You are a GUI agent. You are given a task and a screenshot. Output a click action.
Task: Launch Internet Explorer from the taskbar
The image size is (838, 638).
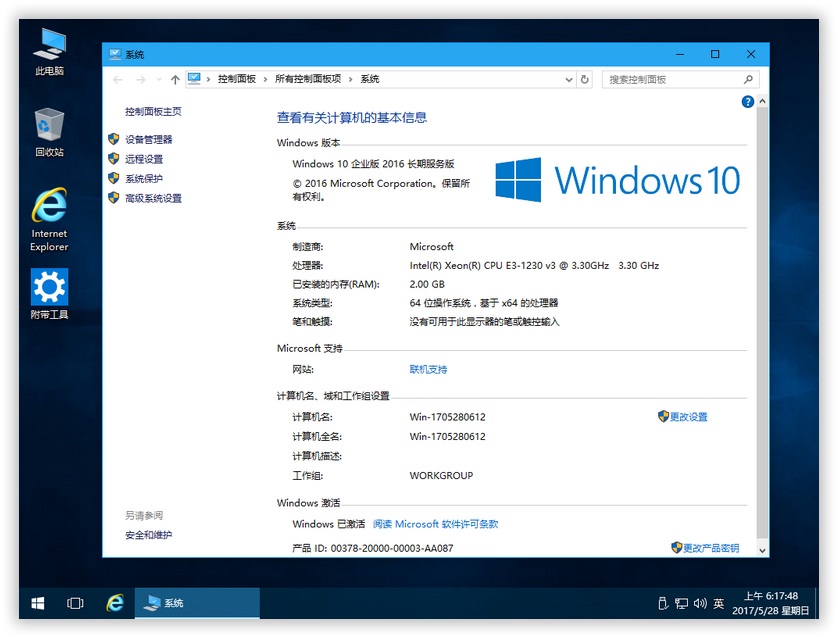pos(115,603)
